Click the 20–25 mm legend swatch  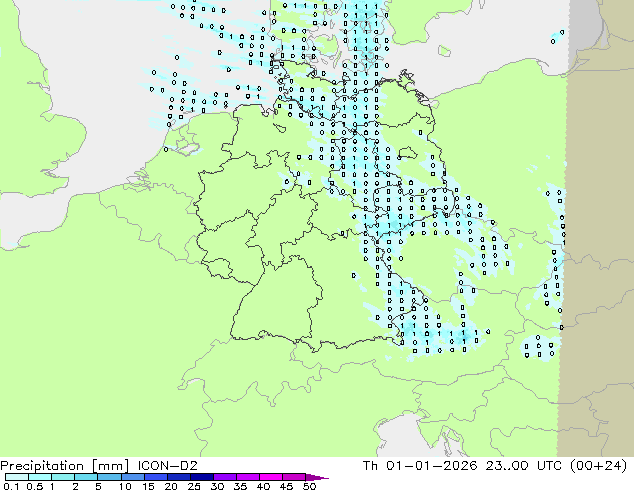click(x=178, y=477)
